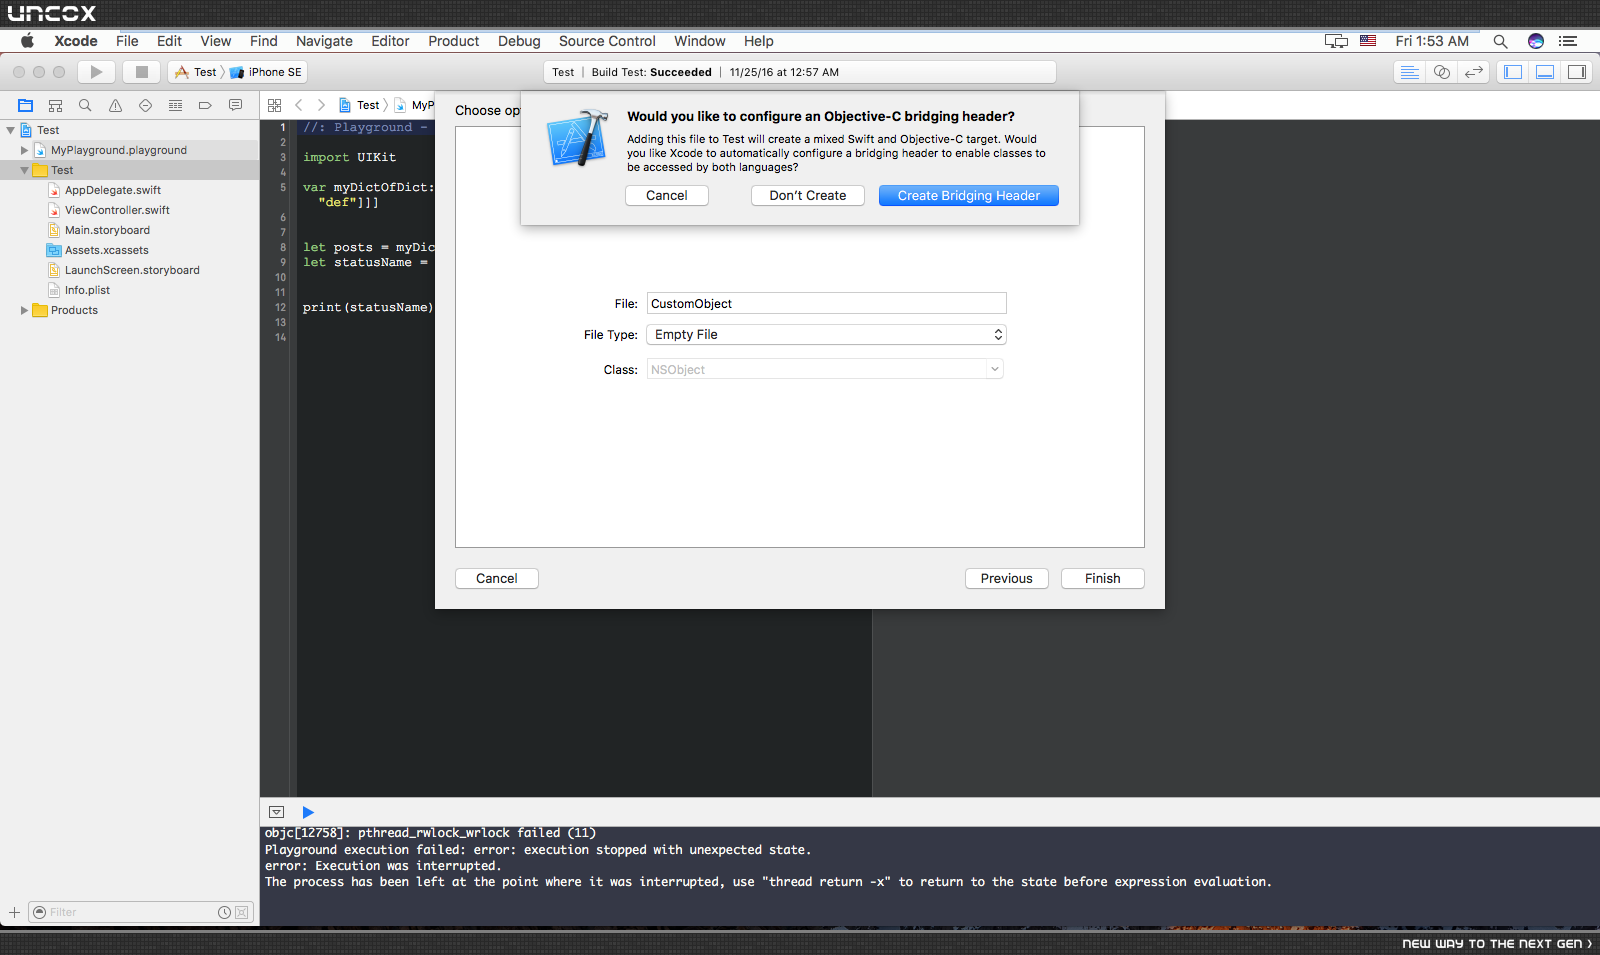Open the Editor menu
Image resolution: width=1600 pixels, height=955 pixels.
[390, 41]
